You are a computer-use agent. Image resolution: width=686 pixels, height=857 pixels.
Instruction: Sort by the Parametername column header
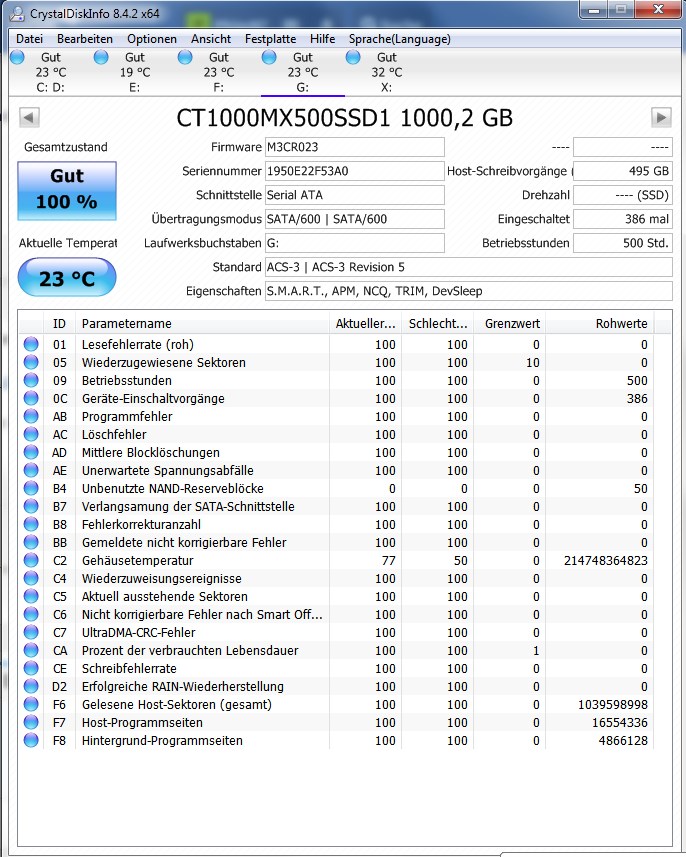pos(202,324)
